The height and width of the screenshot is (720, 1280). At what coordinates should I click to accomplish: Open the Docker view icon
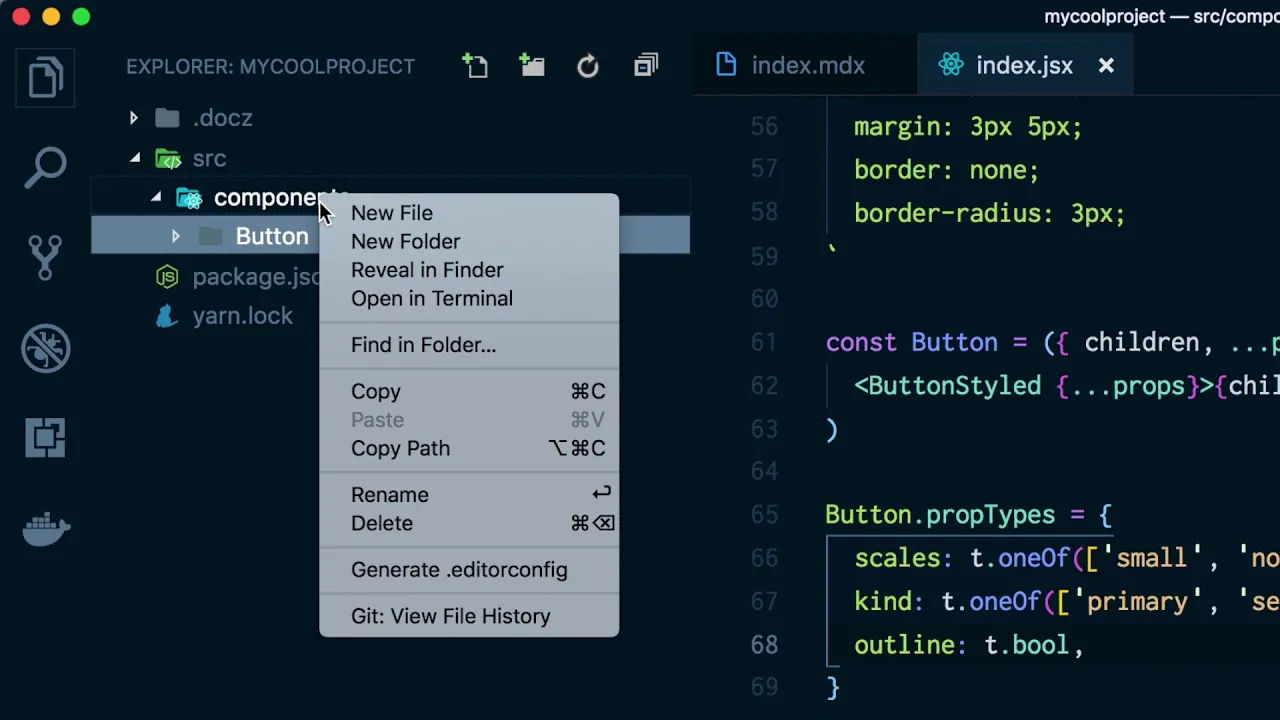45,527
